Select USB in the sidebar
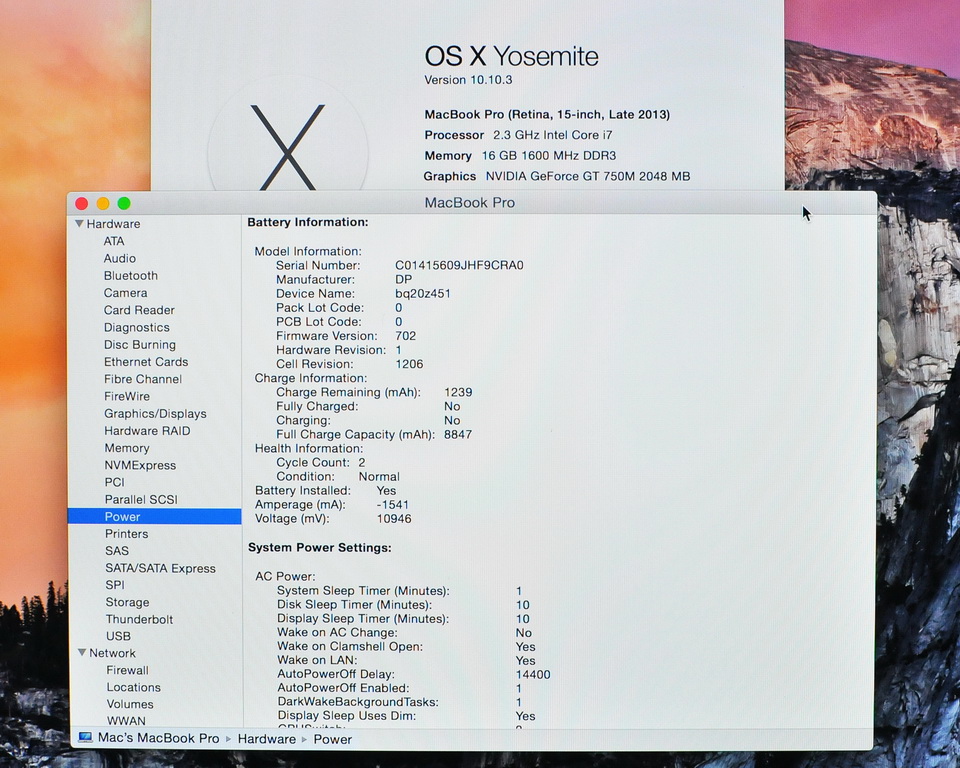The width and height of the screenshot is (960, 768). pos(118,636)
